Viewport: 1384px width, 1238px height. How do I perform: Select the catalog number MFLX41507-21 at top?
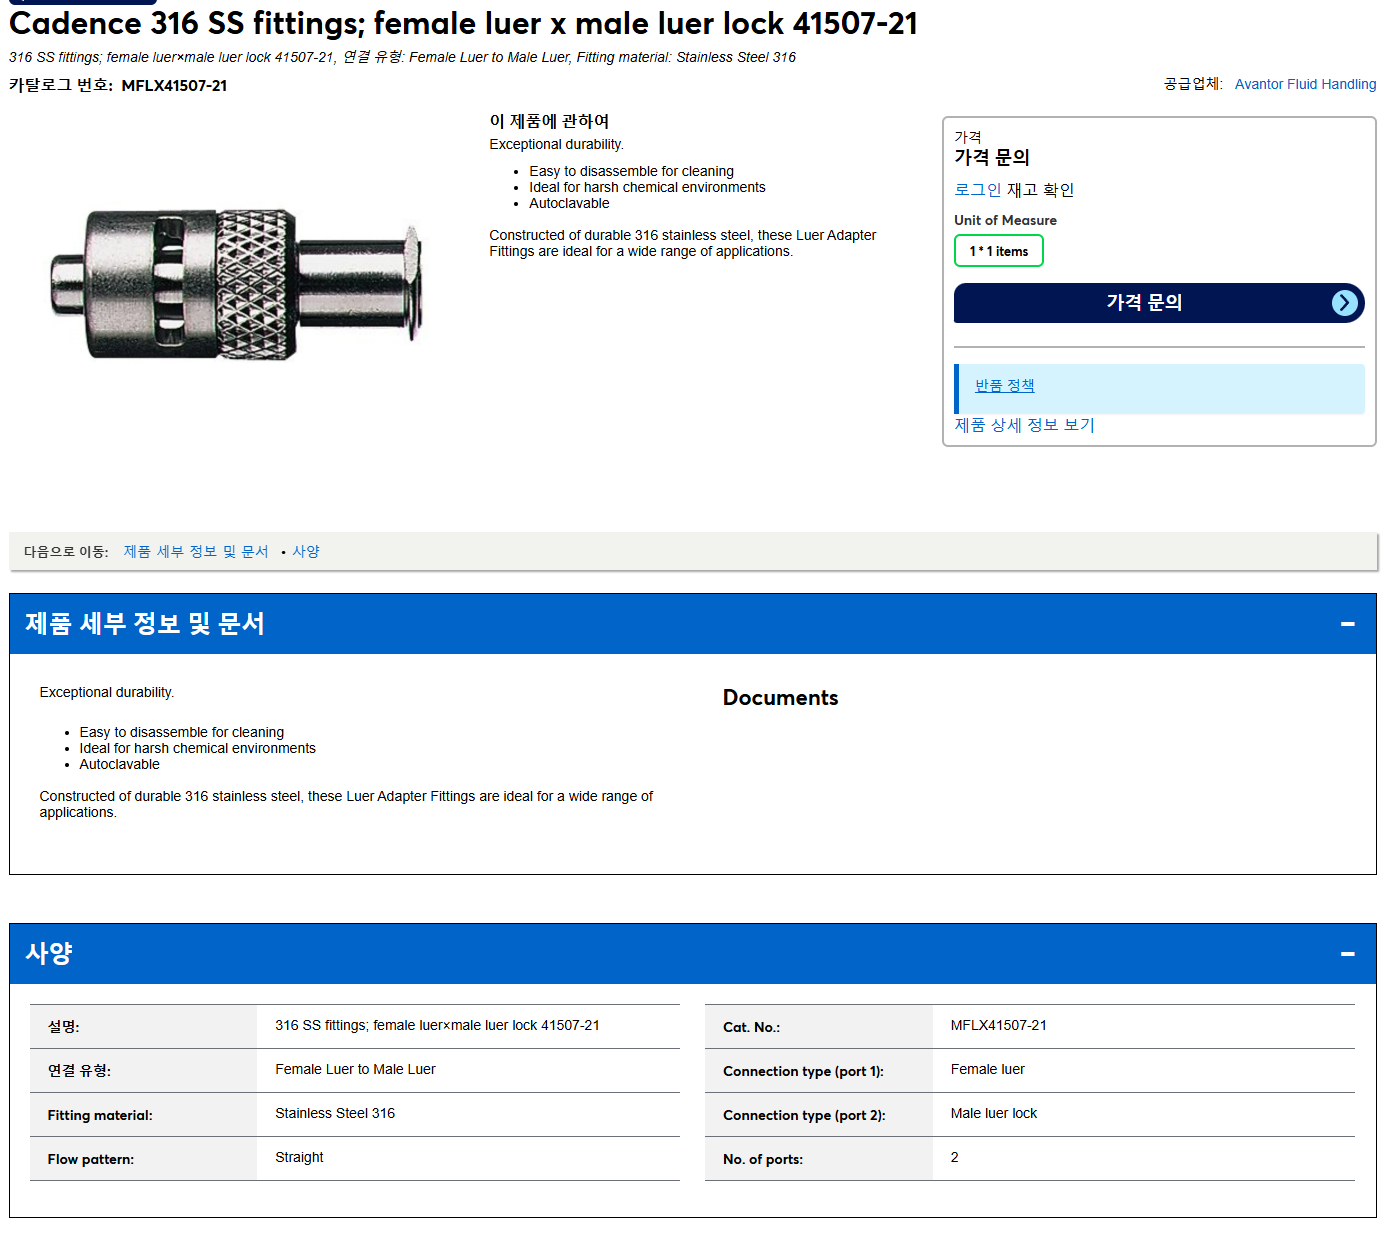(x=174, y=86)
